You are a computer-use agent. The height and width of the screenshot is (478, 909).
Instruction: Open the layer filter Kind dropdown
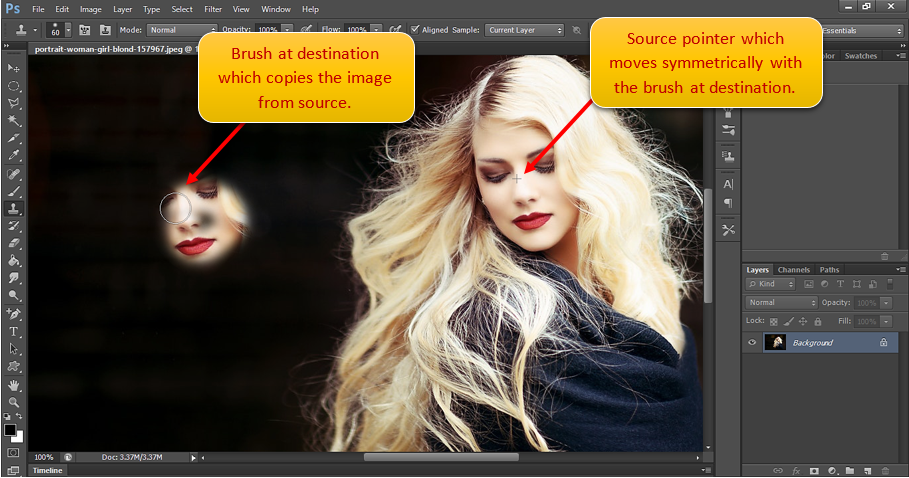770,284
